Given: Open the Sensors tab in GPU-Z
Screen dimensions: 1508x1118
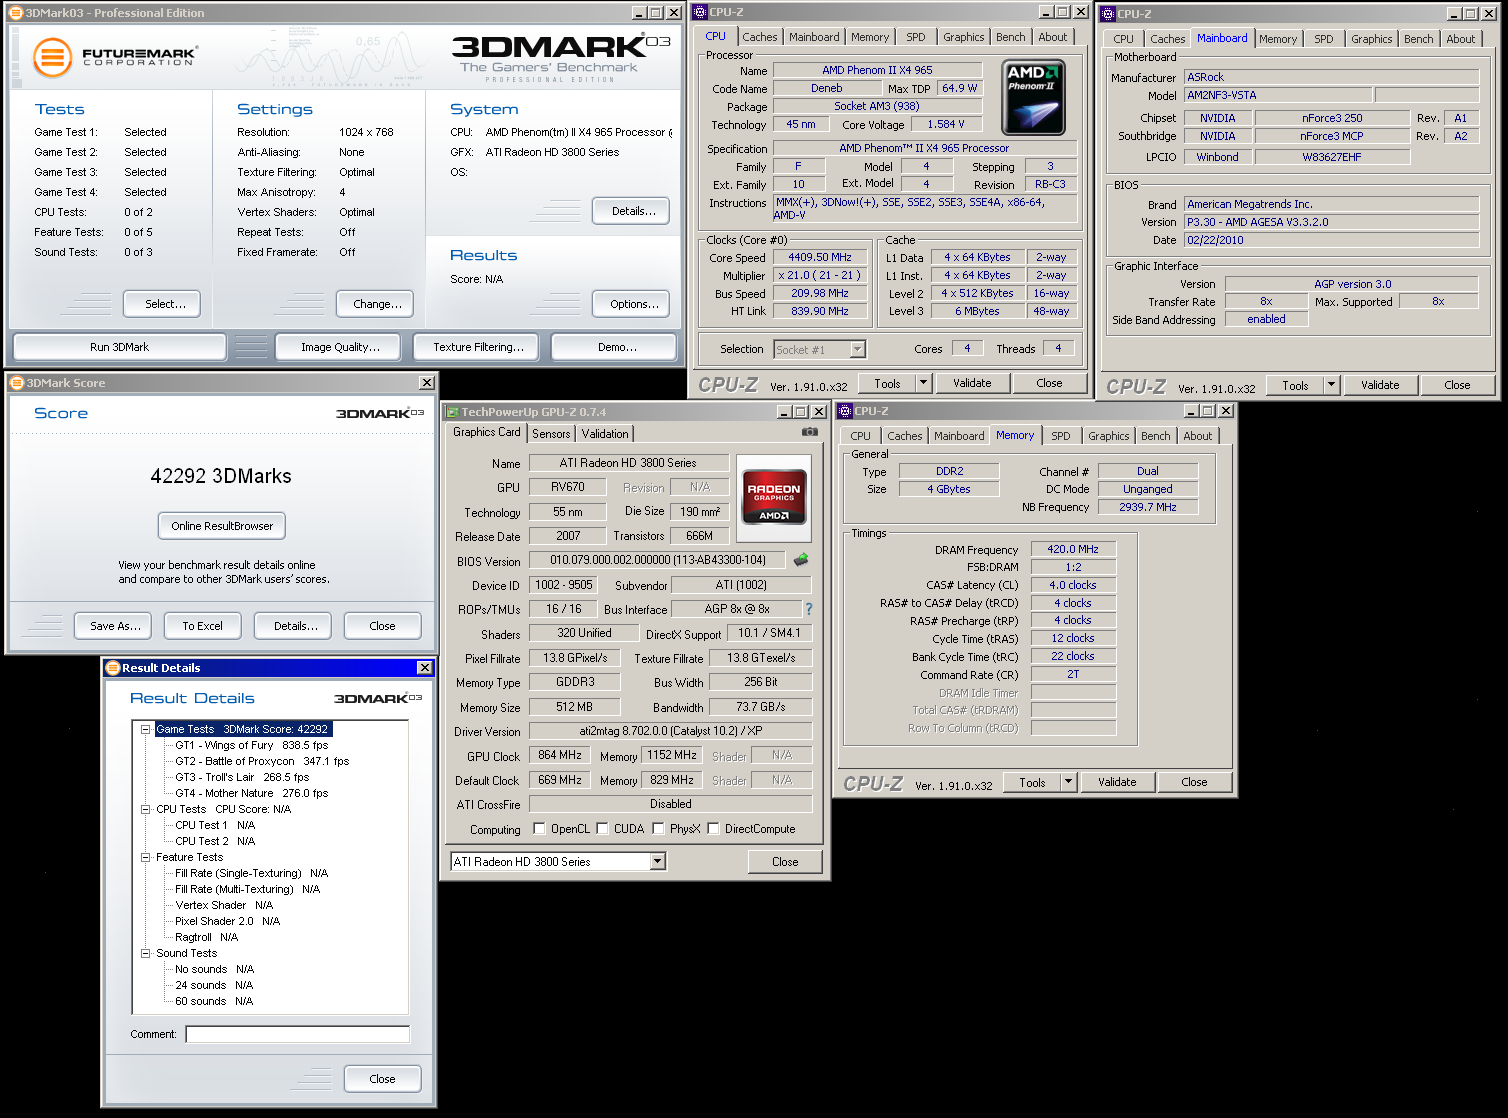Looking at the screenshot, I should pyautogui.click(x=551, y=434).
